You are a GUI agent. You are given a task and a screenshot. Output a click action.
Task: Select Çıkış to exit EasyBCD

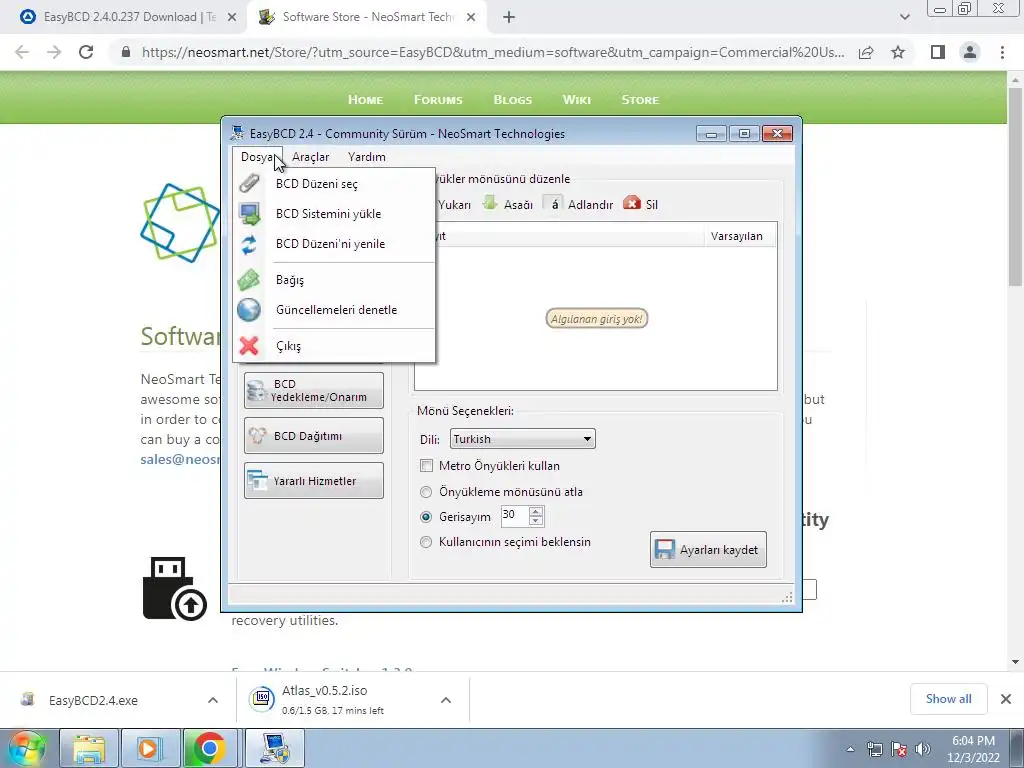point(334,345)
